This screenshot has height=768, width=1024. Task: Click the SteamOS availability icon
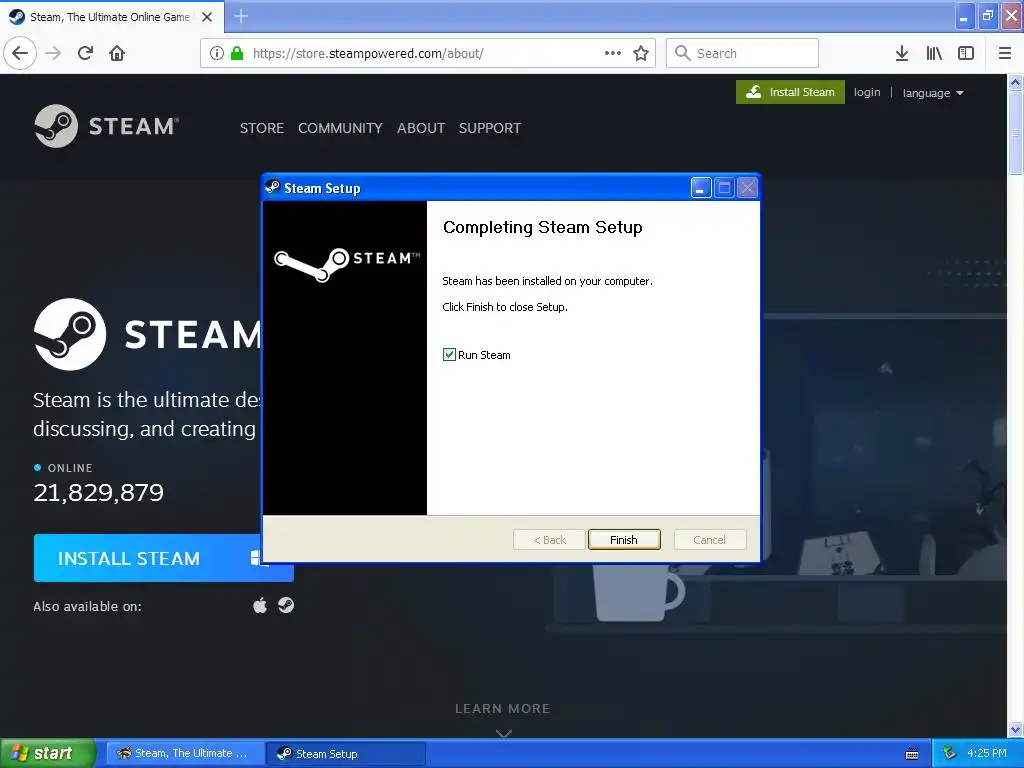click(x=286, y=605)
